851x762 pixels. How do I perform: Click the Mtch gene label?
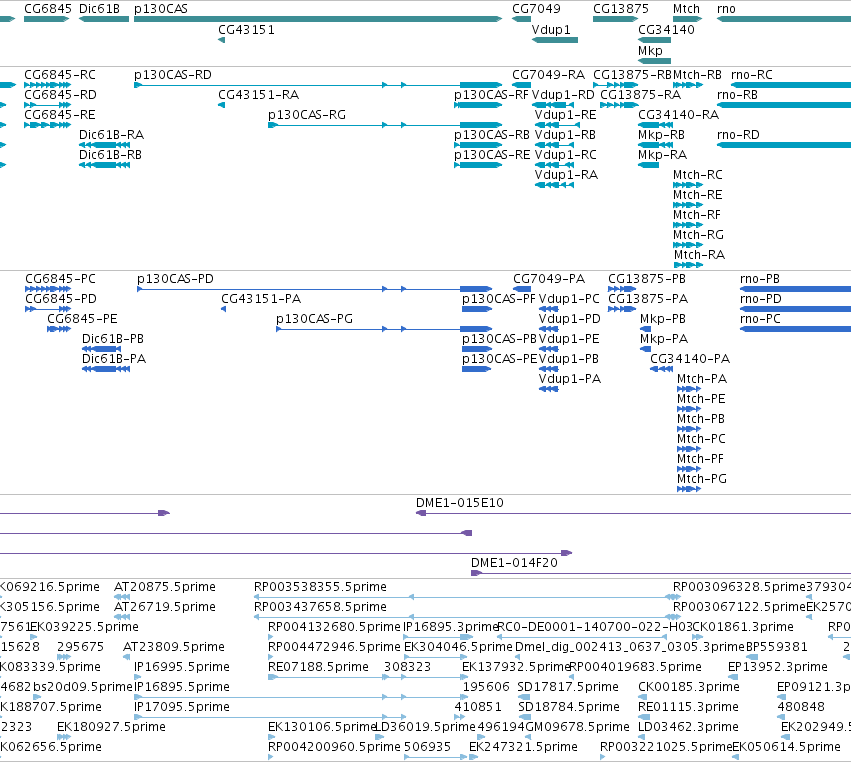coord(687,9)
